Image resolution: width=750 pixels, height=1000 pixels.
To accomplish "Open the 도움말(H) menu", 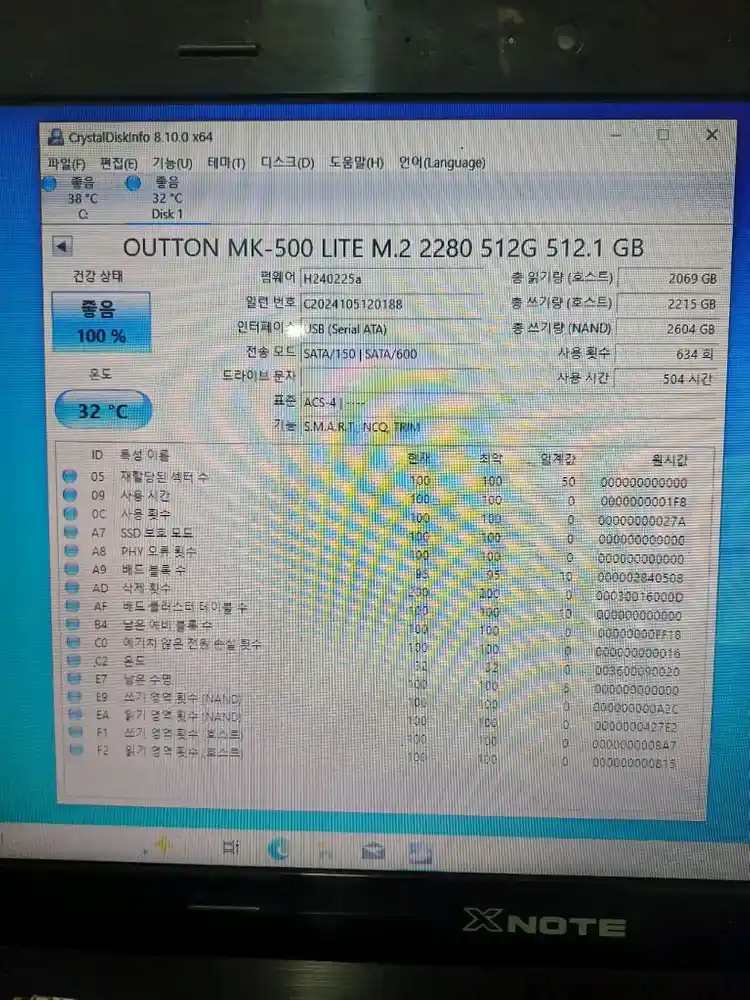I will coord(356,163).
